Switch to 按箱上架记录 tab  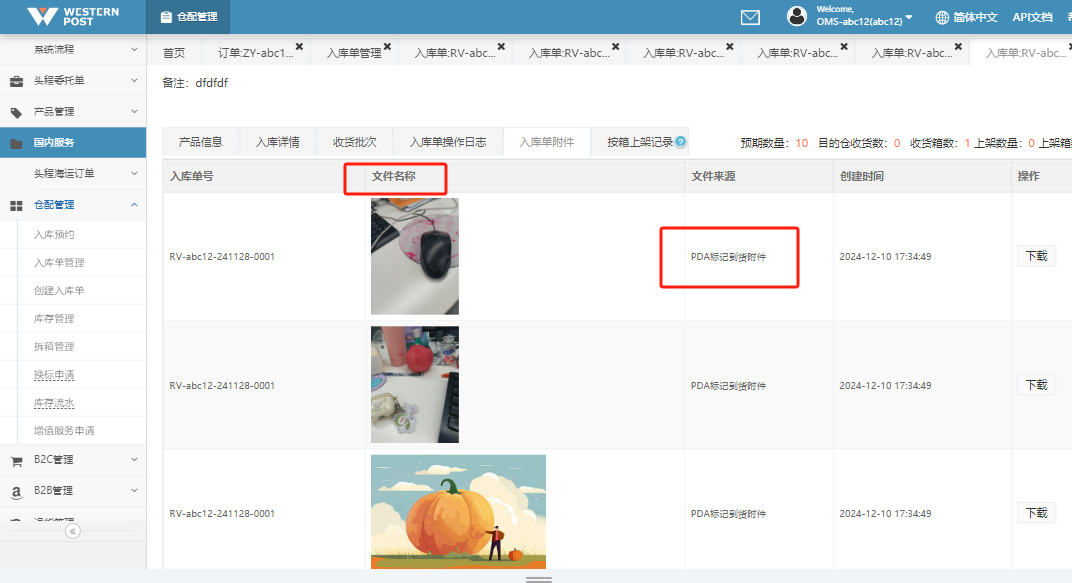point(640,141)
